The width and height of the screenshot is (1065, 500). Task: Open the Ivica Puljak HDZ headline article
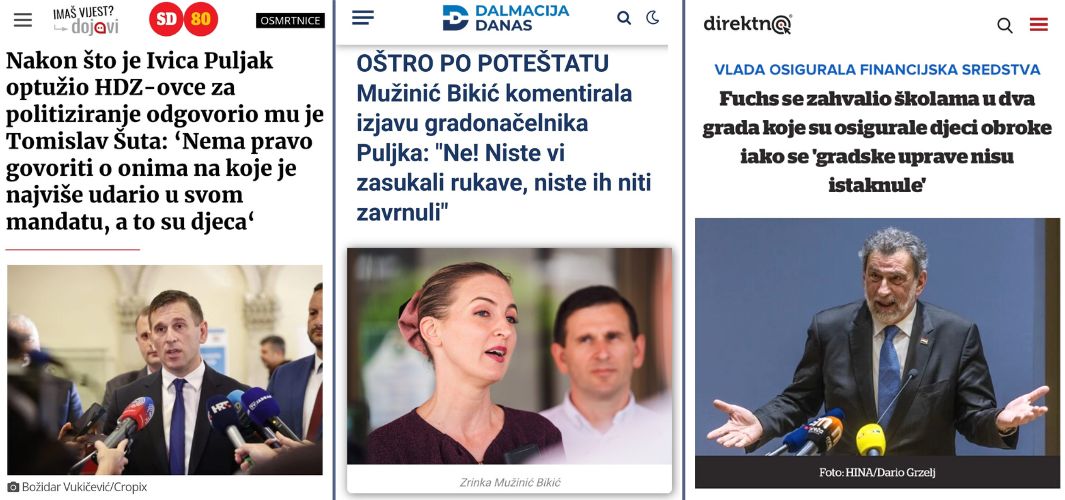click(164, 141)
